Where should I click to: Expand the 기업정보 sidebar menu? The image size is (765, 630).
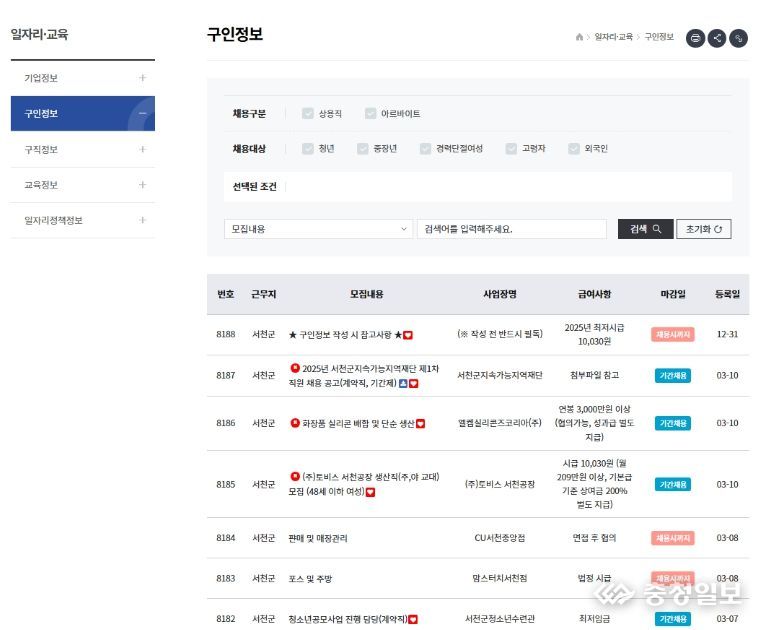click(142, 78)
